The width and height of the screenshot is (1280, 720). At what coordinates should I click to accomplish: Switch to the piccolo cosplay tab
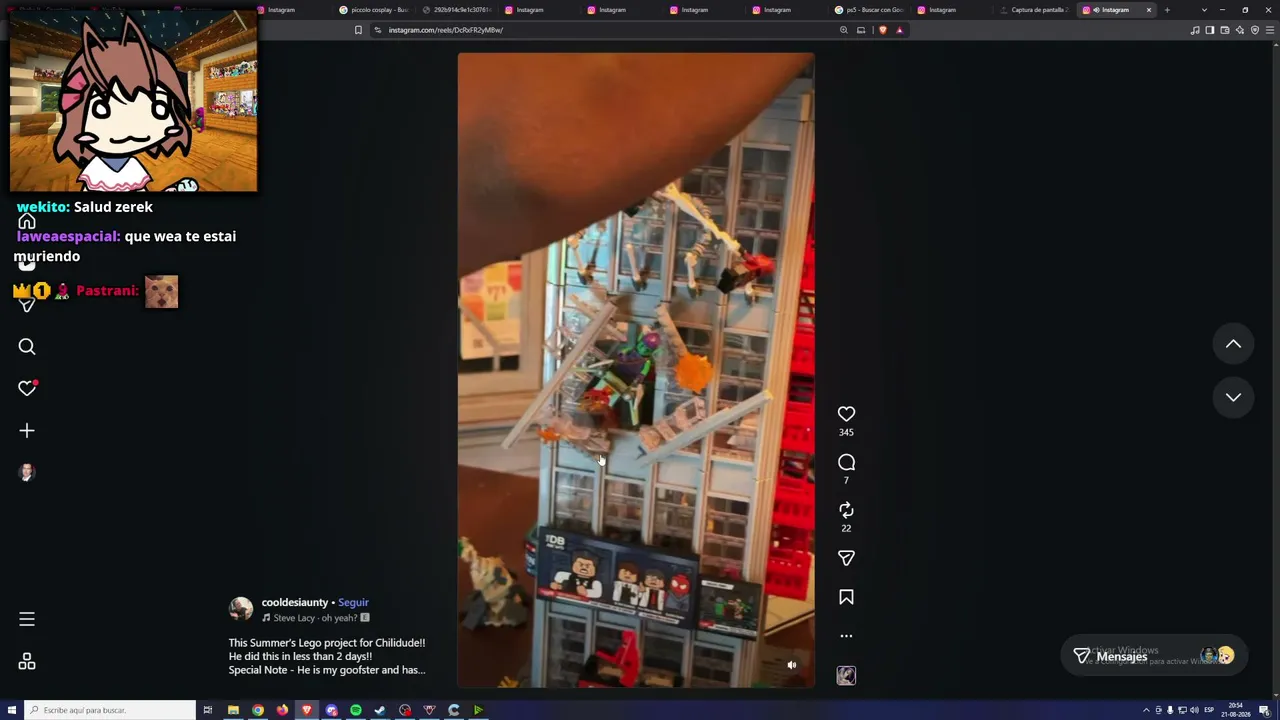click(x=374, y=10)
